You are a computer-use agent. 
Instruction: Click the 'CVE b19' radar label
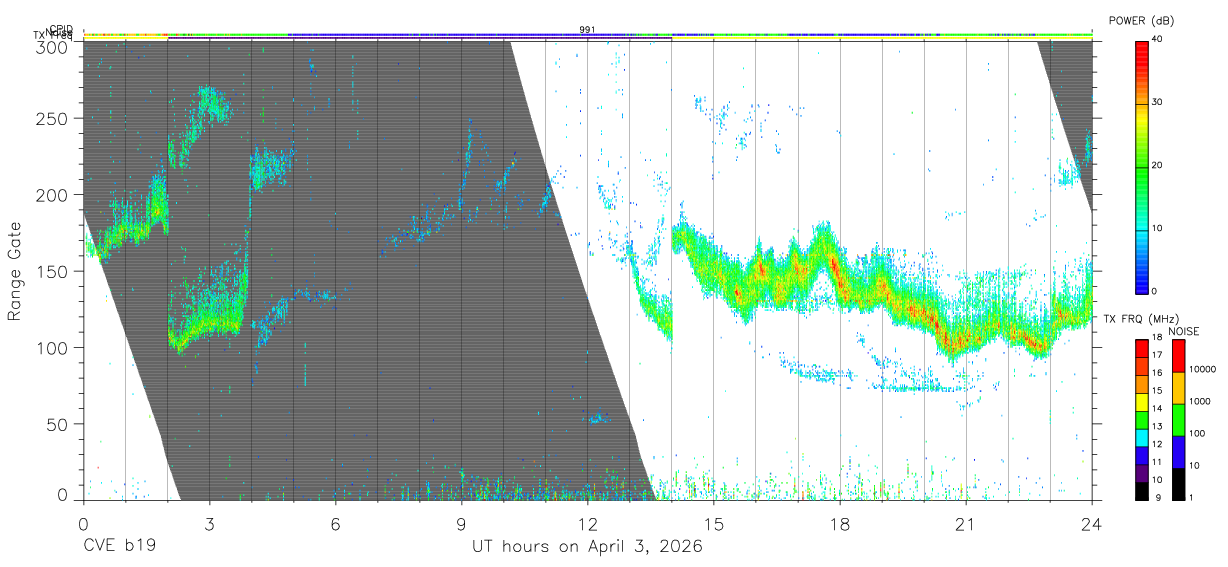(x=119, y=547)
